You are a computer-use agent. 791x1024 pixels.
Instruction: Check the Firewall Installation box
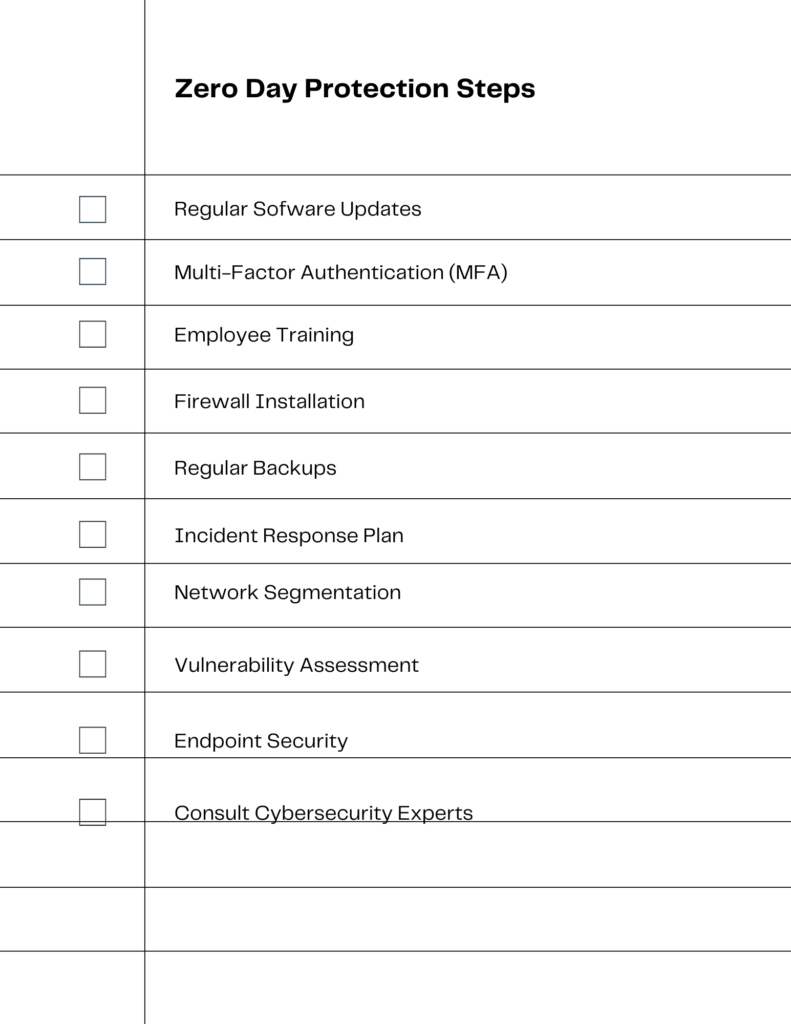click(x=92, y=400)
